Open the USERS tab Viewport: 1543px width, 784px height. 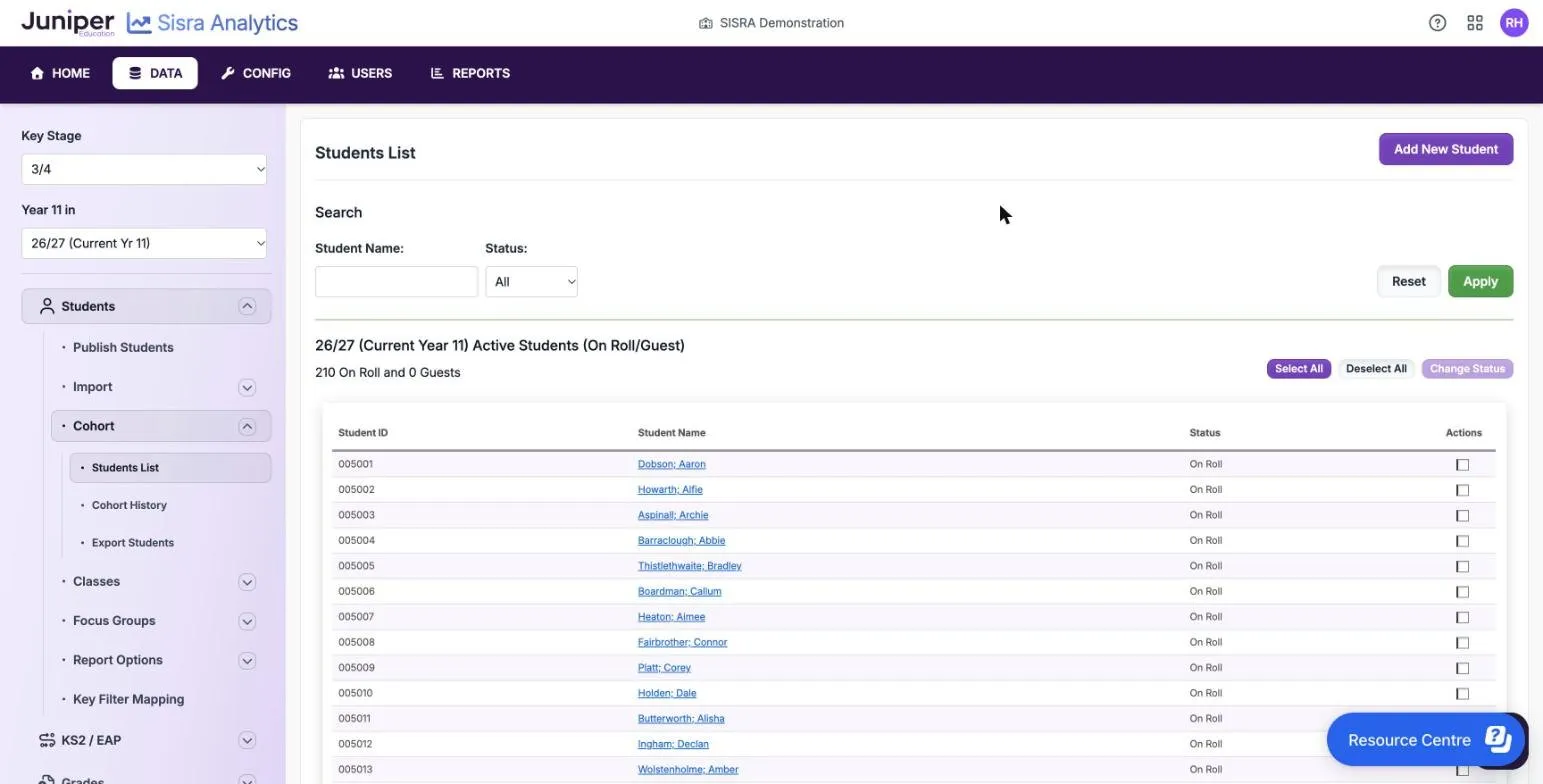coord(360,73)
